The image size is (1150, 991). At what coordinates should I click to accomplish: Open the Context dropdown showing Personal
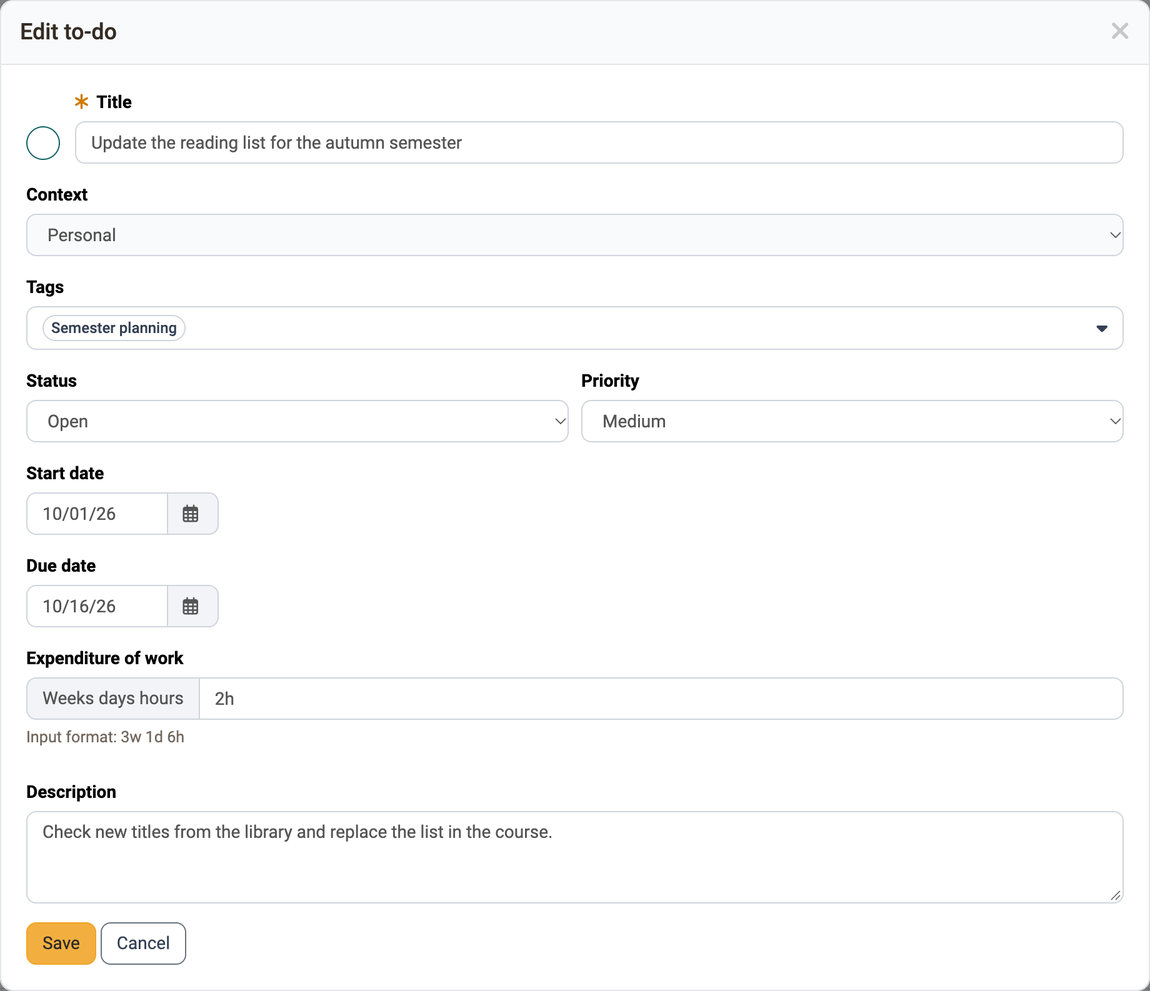[575, 235]
